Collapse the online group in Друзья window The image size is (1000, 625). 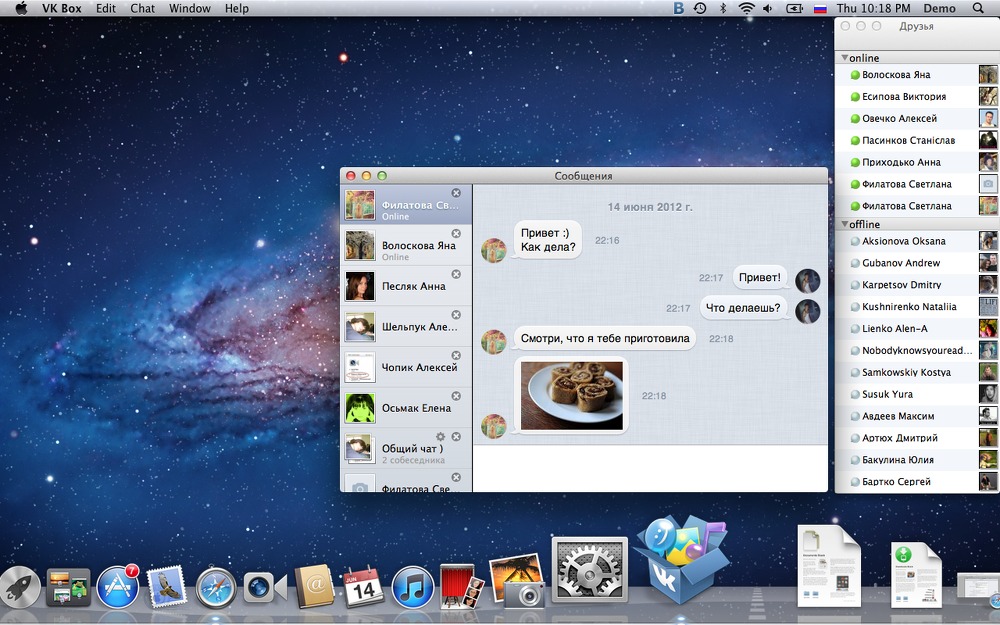pyautogui.click(x=844, y=58)
